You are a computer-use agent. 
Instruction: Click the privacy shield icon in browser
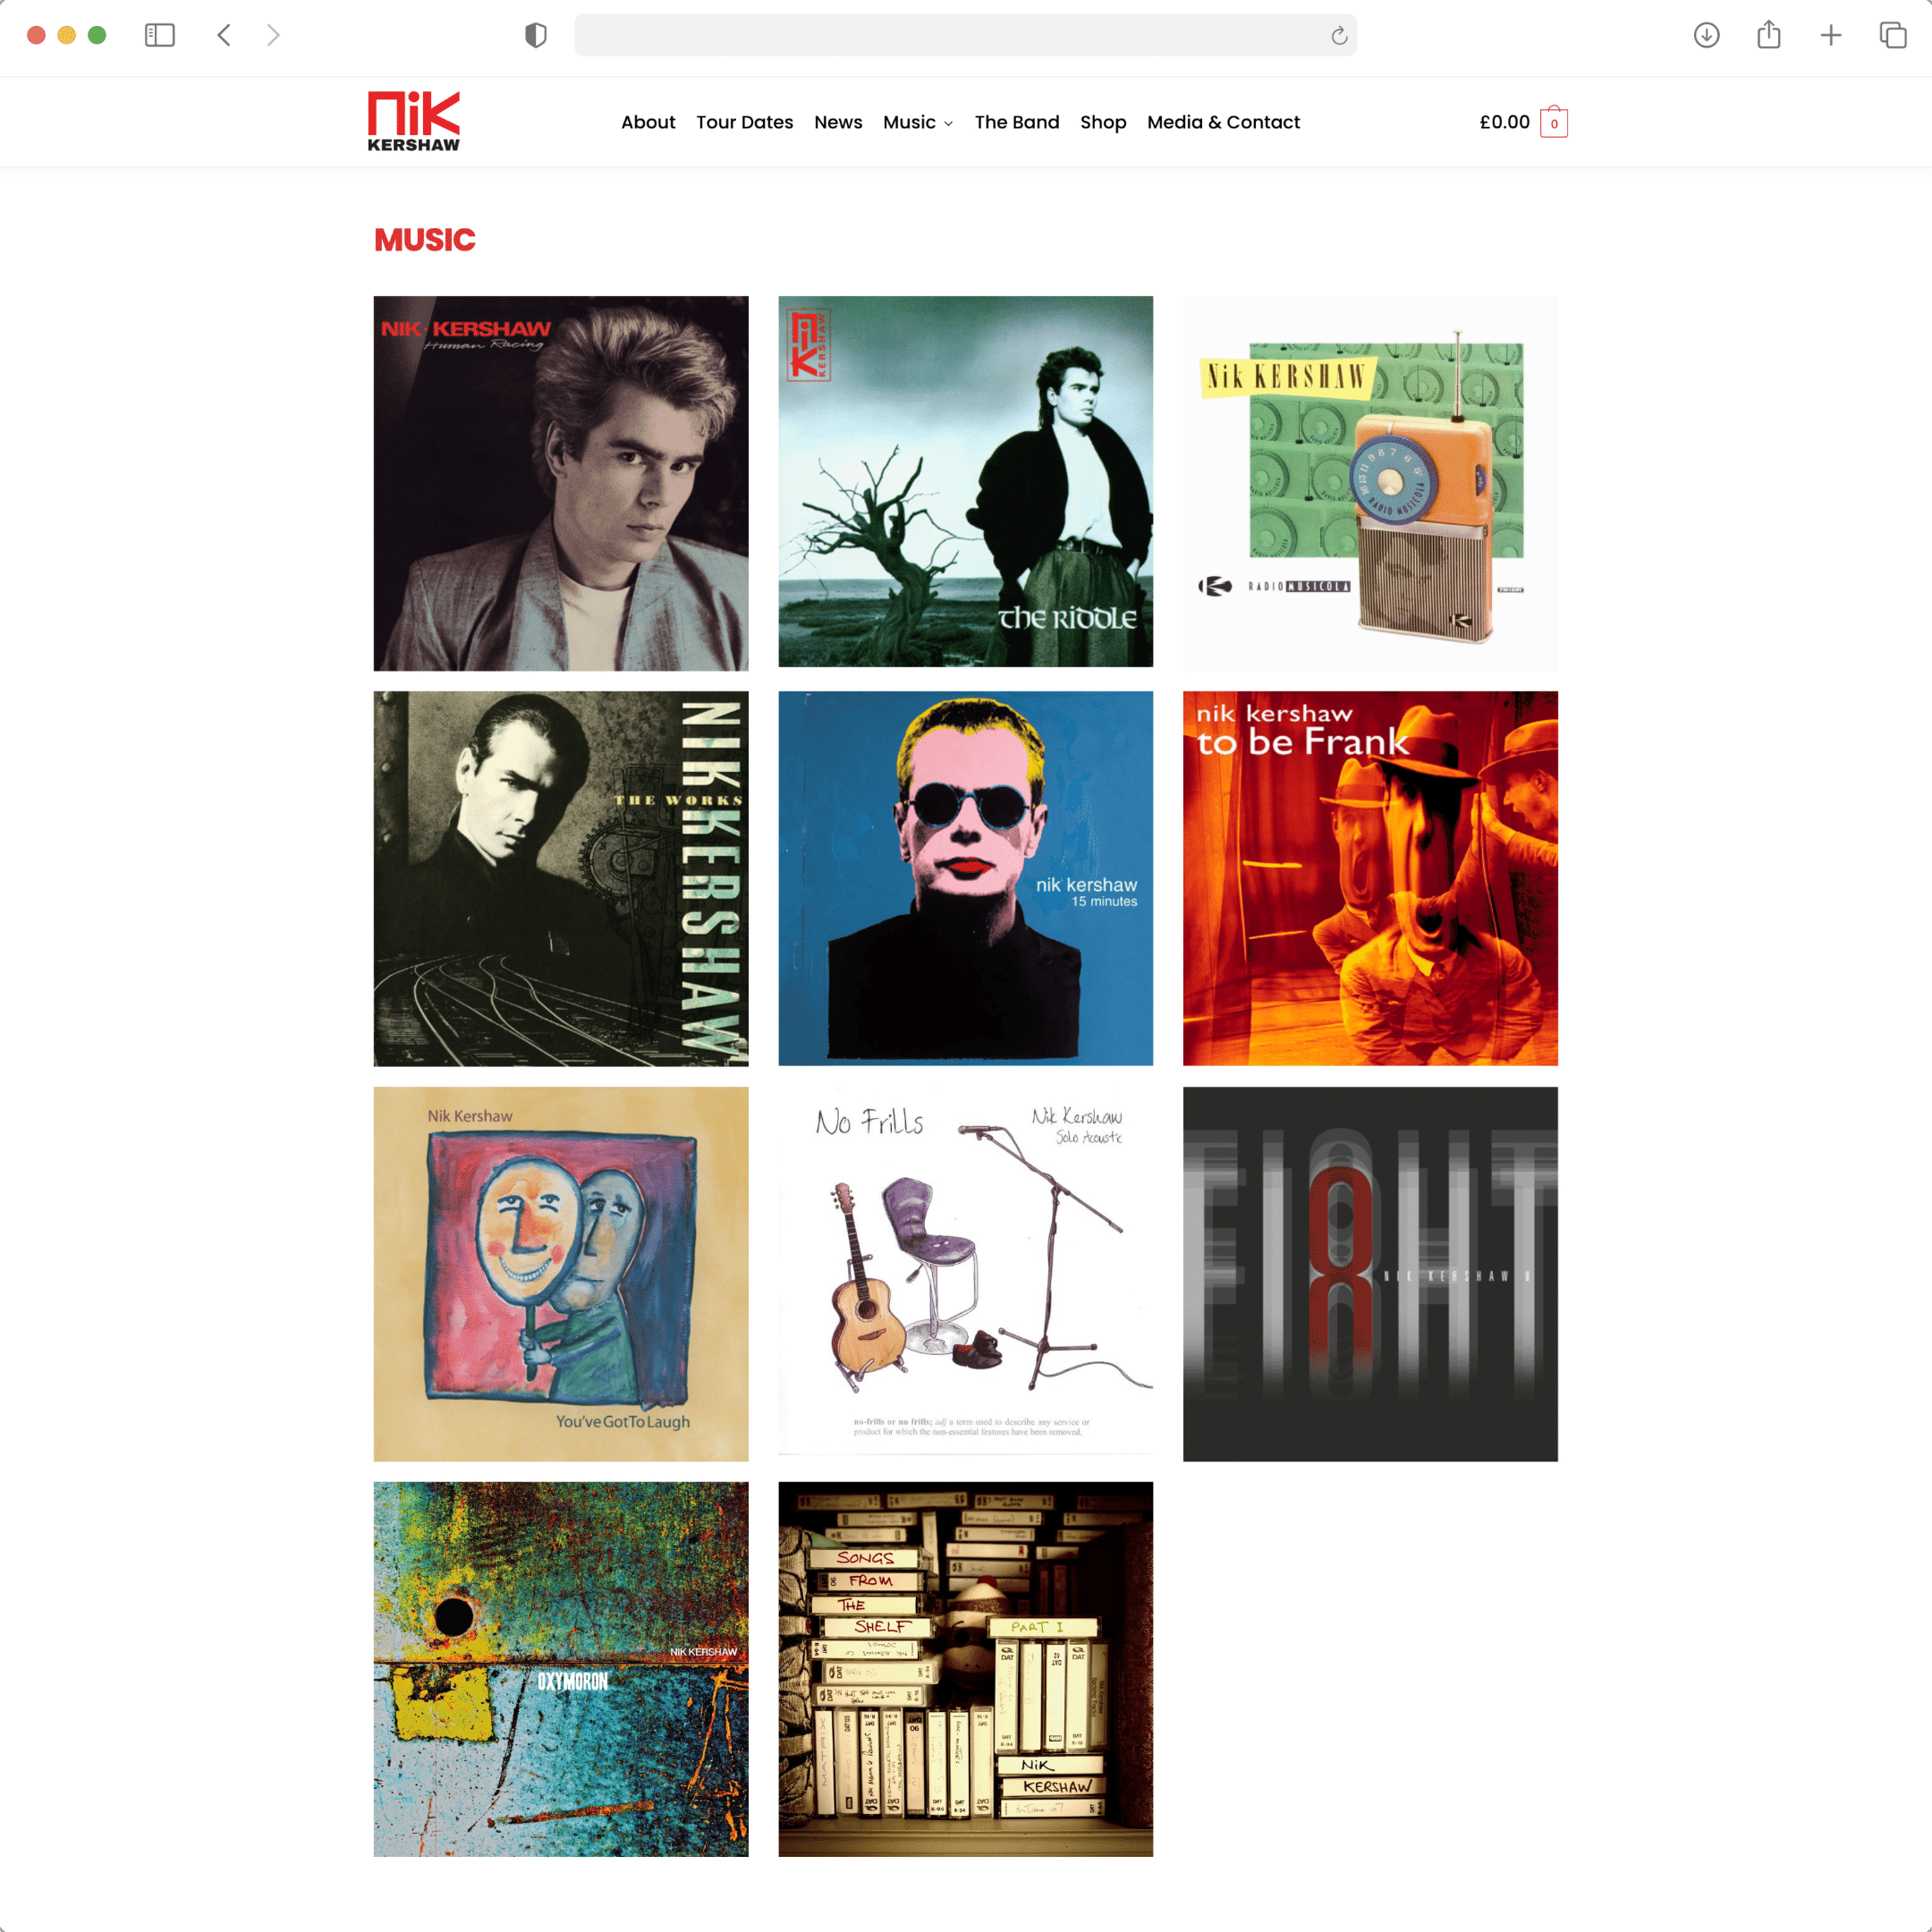tap(534, 36)
